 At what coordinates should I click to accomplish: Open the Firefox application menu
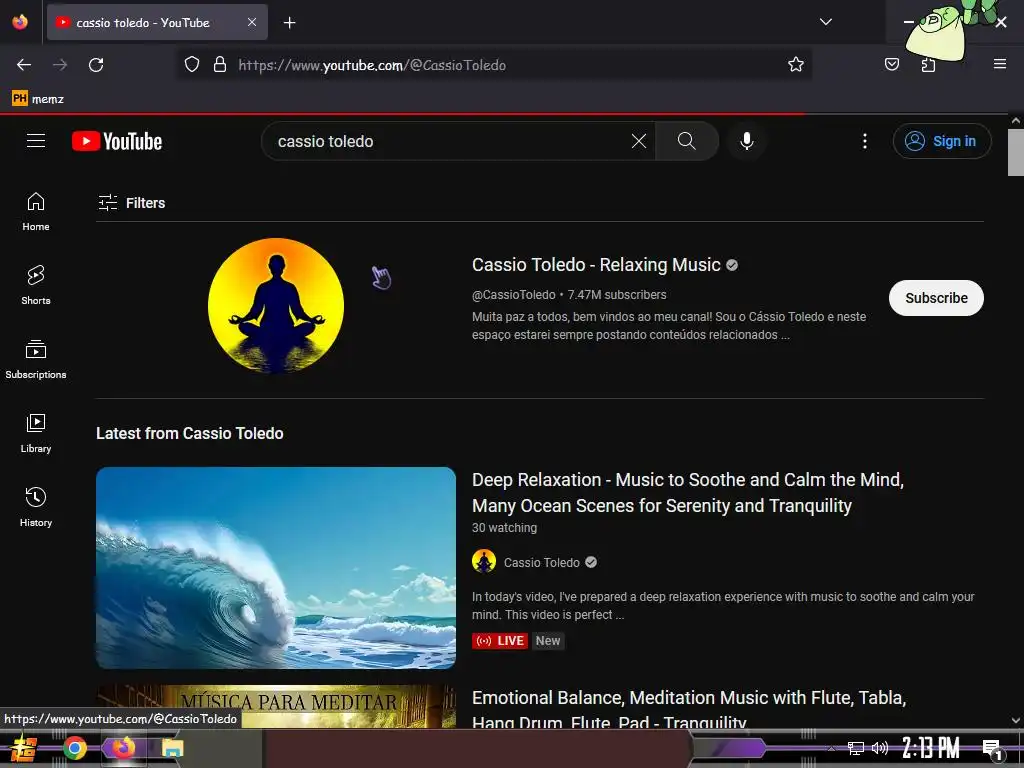click(x=999, y=64)
